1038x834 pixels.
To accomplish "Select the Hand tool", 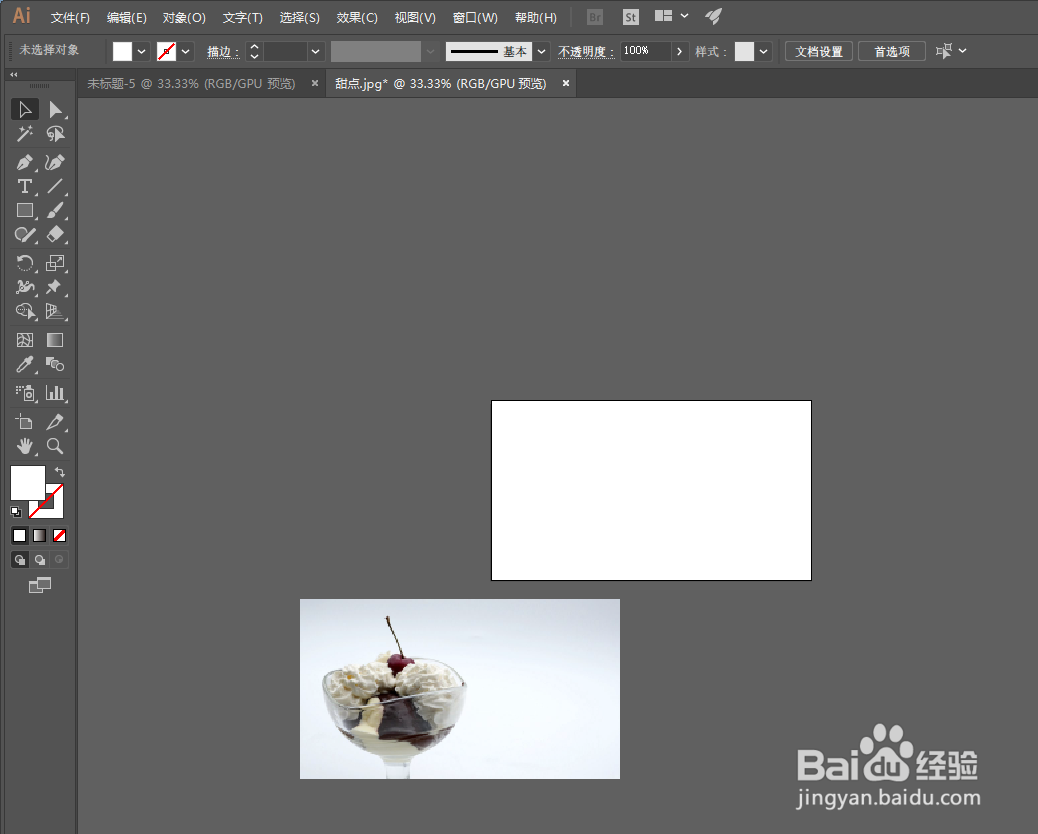I will (25, 446).
